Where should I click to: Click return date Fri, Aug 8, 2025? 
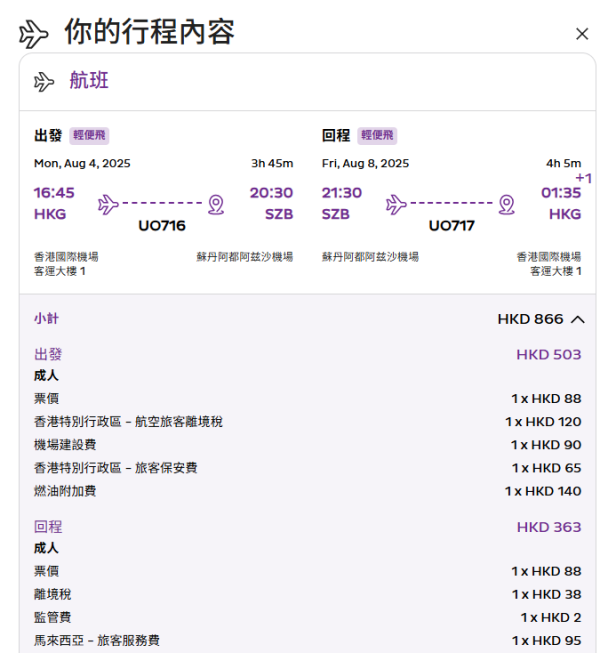click(365, 164)
